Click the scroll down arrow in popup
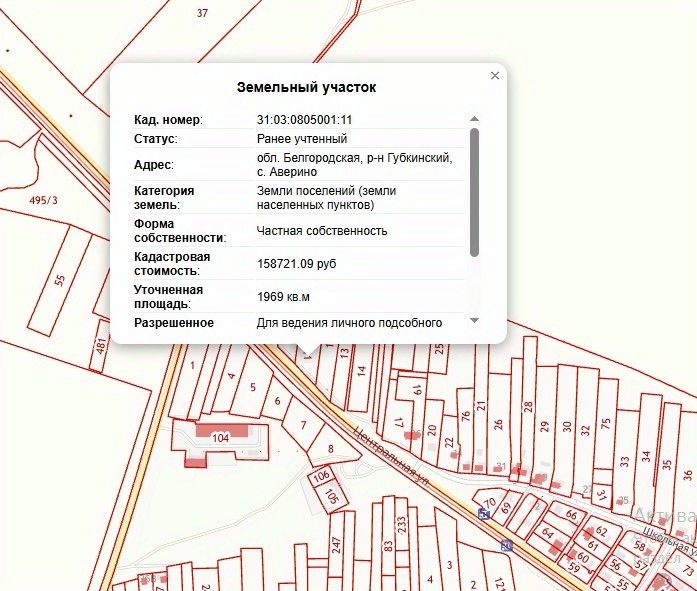This screenshot has width=697, height=591. tap(474, 321)
